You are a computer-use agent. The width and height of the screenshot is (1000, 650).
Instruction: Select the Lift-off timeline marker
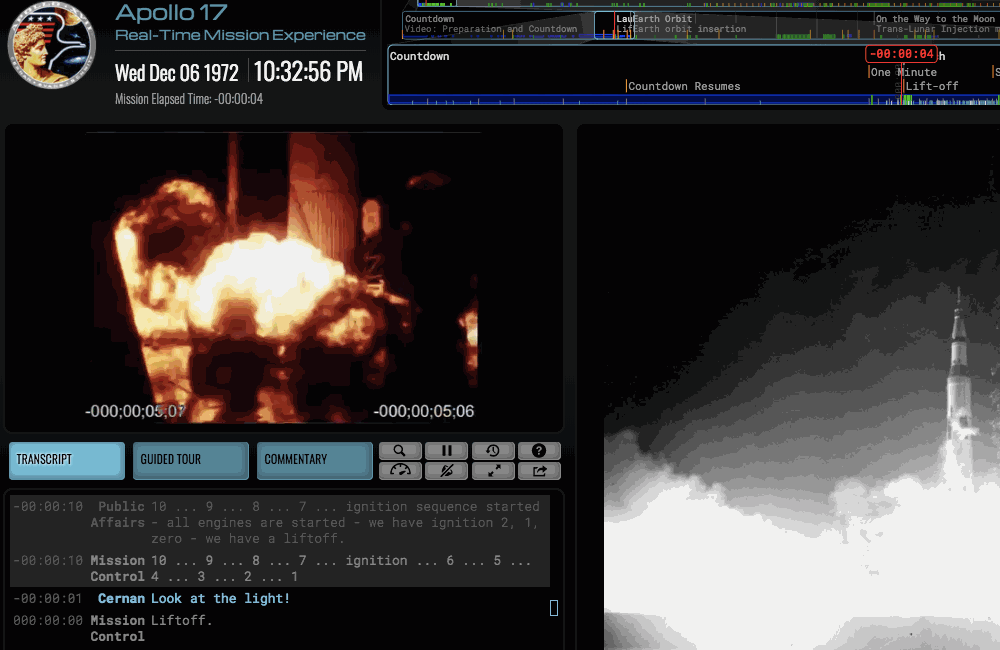click(x=931, y=86)
